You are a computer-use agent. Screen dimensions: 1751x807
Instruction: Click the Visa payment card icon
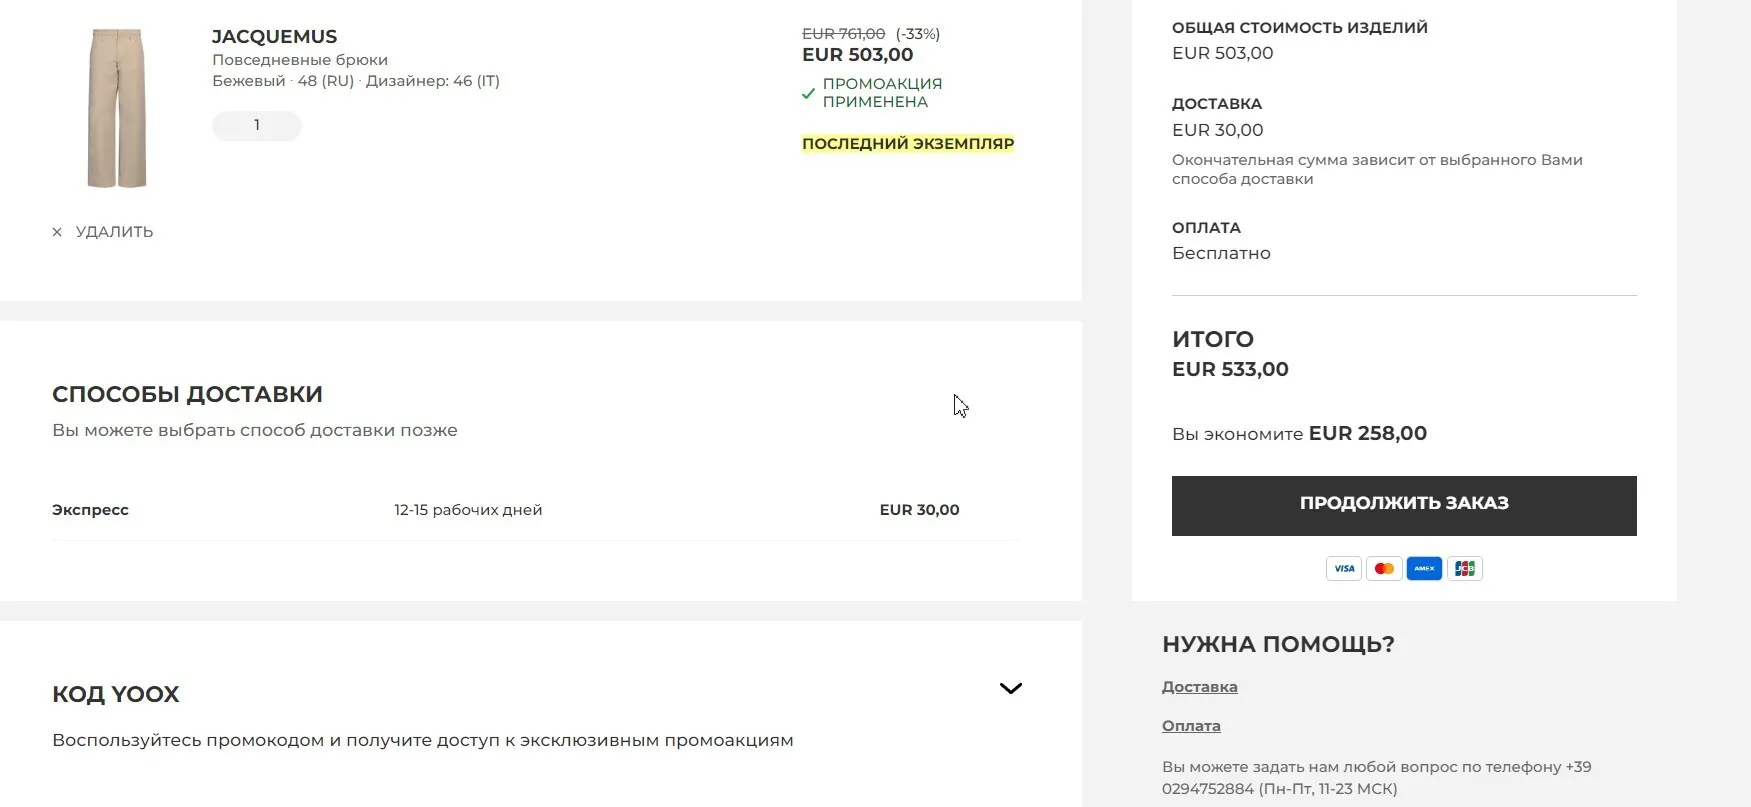(1344, 569)
